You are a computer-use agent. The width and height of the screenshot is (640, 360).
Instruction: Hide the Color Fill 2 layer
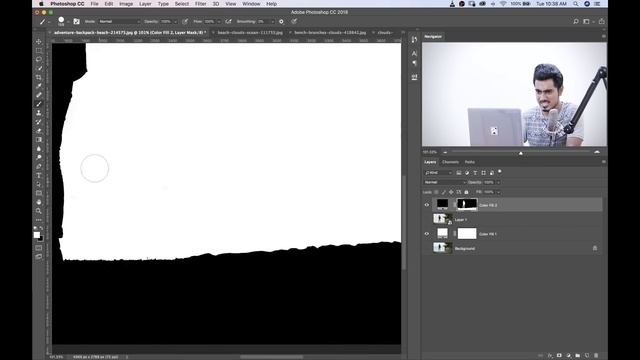[x=427, y=205]
